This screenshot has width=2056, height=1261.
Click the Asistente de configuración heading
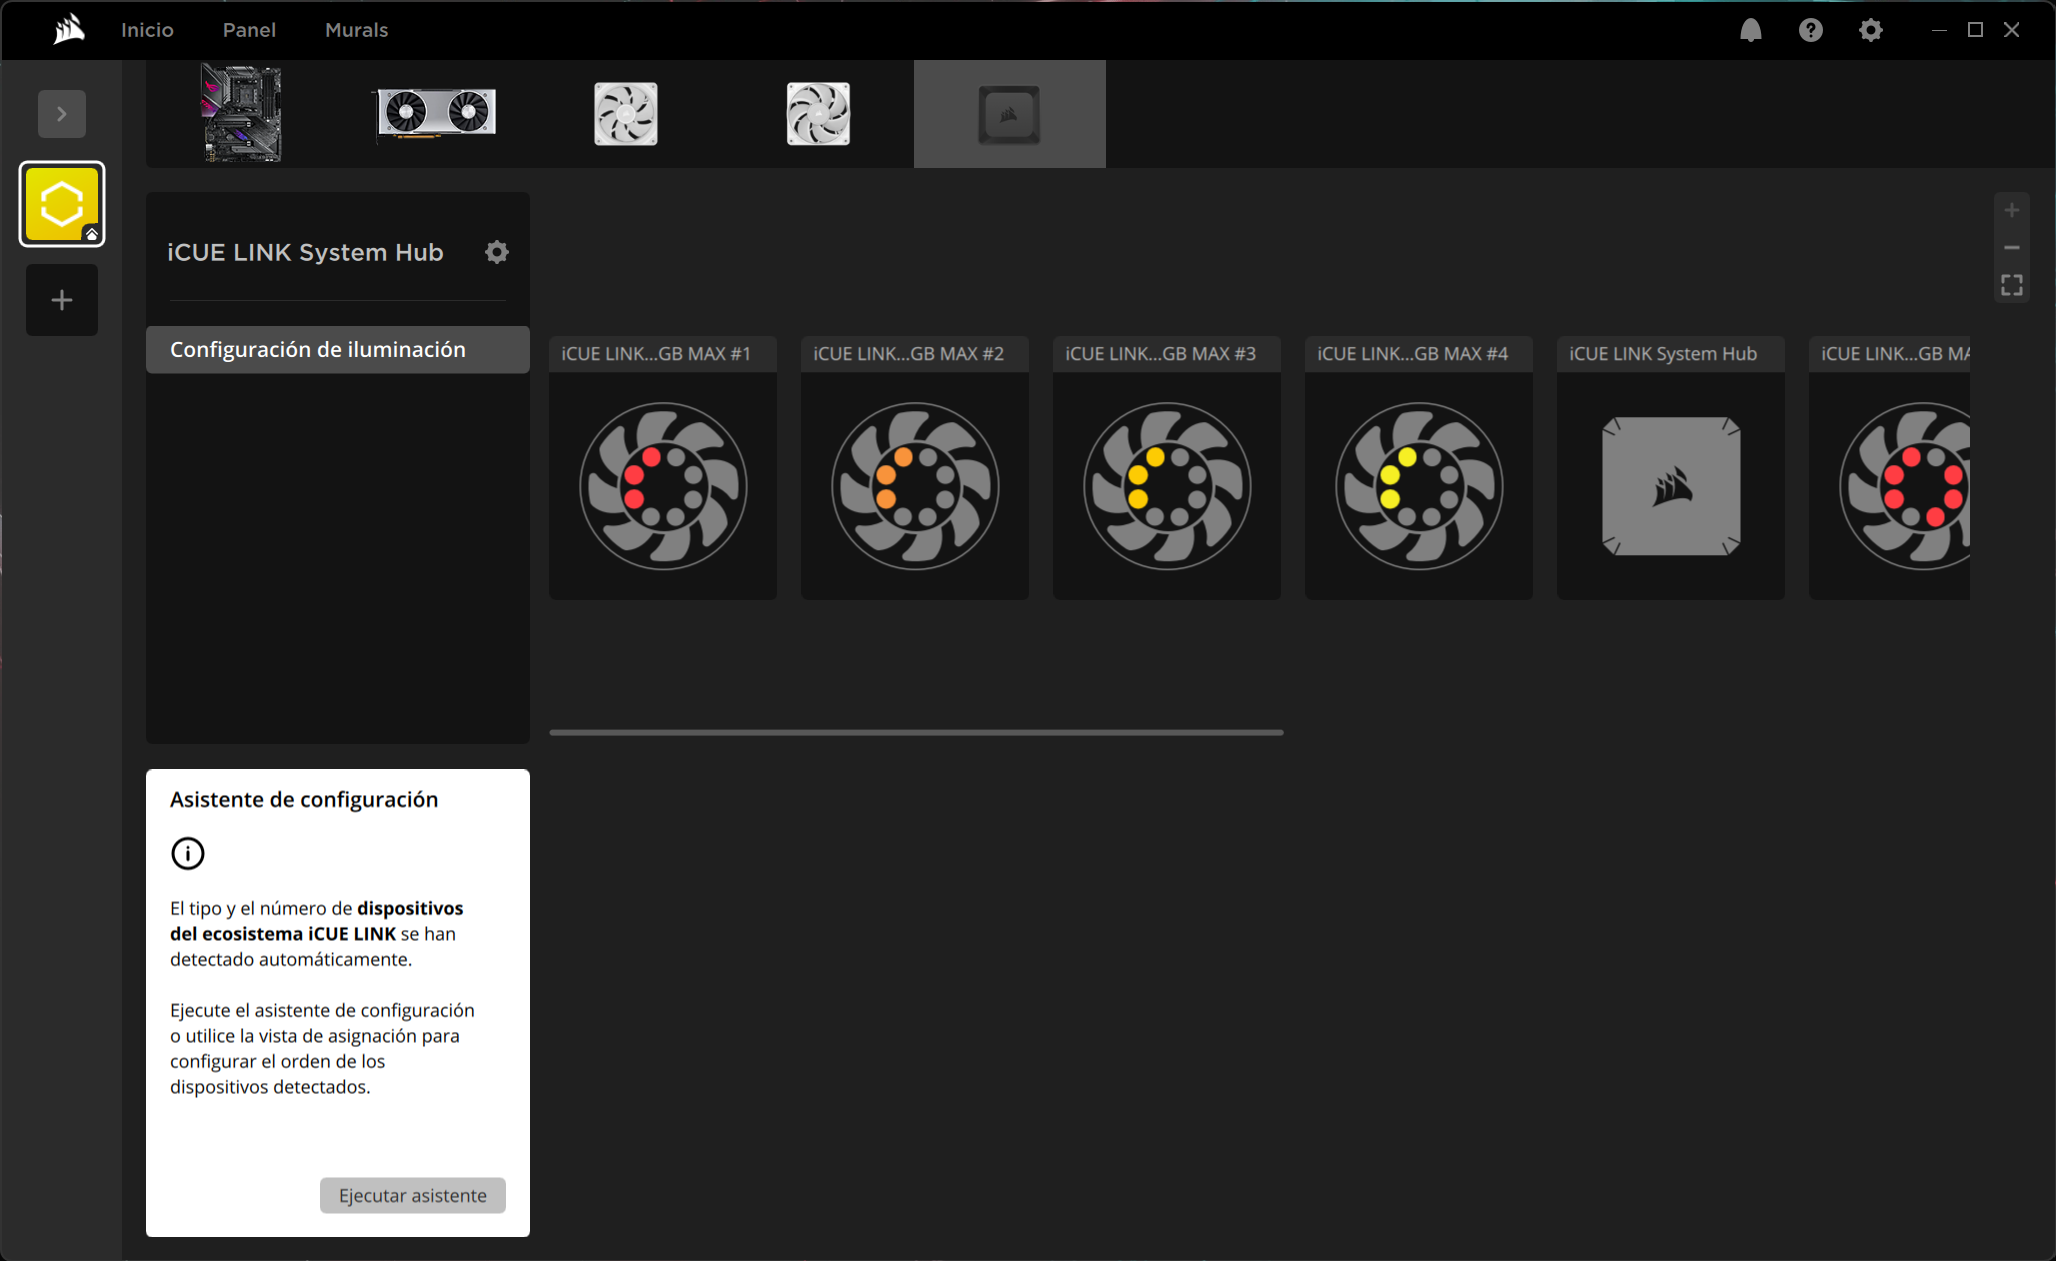click(304, 799)
